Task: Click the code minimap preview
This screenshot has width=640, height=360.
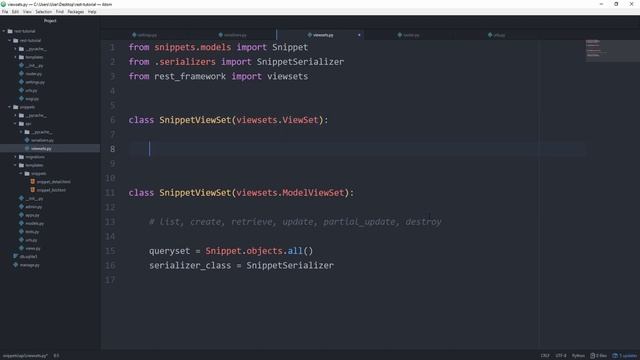Action: (612, 50)
